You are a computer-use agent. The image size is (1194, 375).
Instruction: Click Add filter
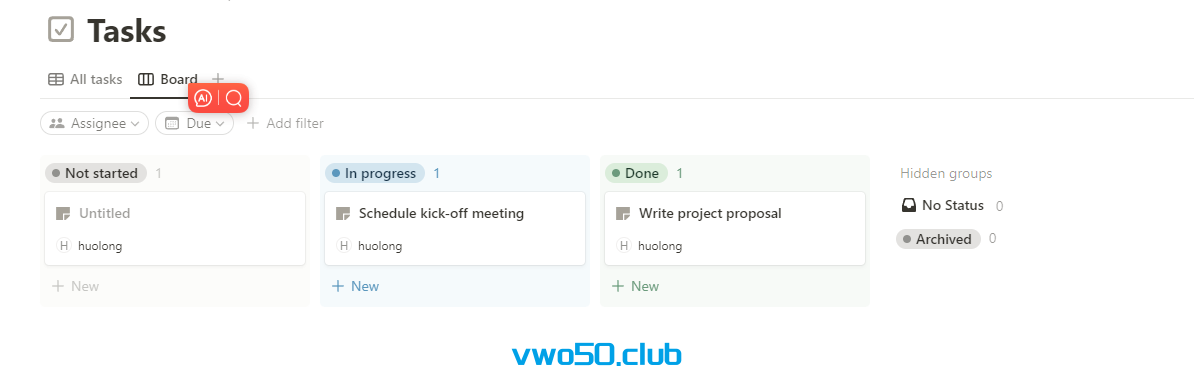(x=286, y=123)
